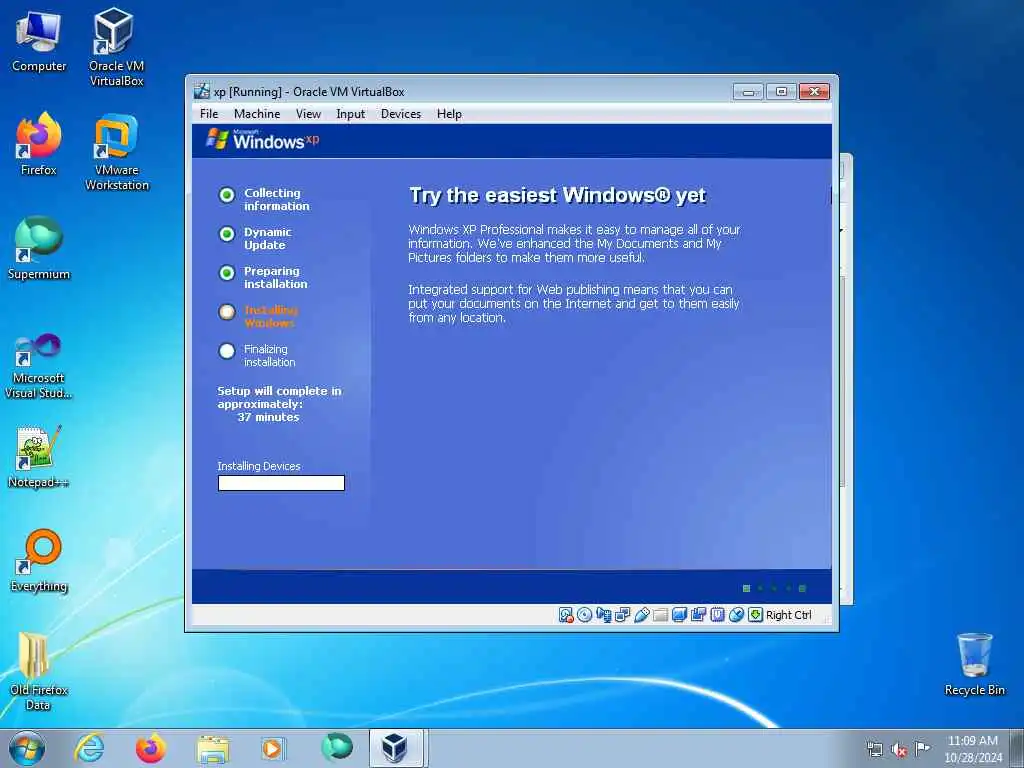Open the Action Center flag tray icon
1024x768 pixels.
[x=922, y=748]
